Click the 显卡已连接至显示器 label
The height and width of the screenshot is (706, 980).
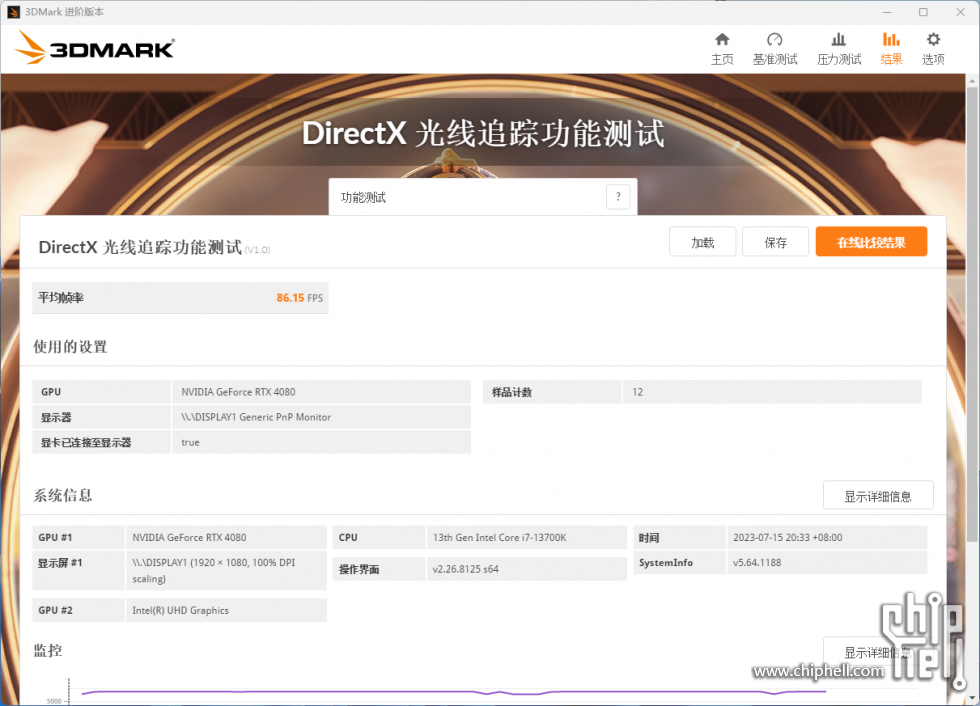point(86,442)
